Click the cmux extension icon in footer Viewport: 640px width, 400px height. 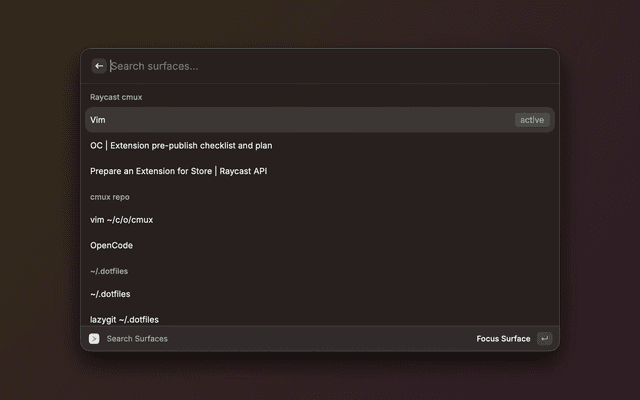coord(94,339)
